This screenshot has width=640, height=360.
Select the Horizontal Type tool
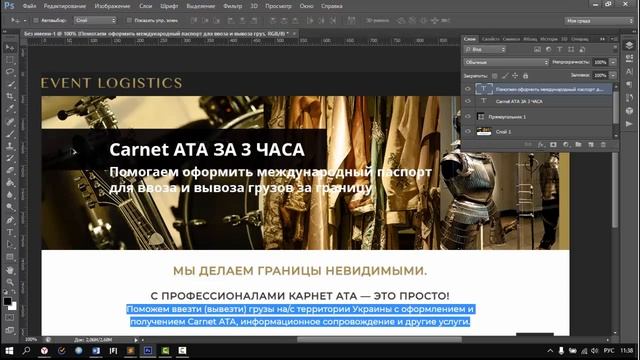click(x=10, y=233)
